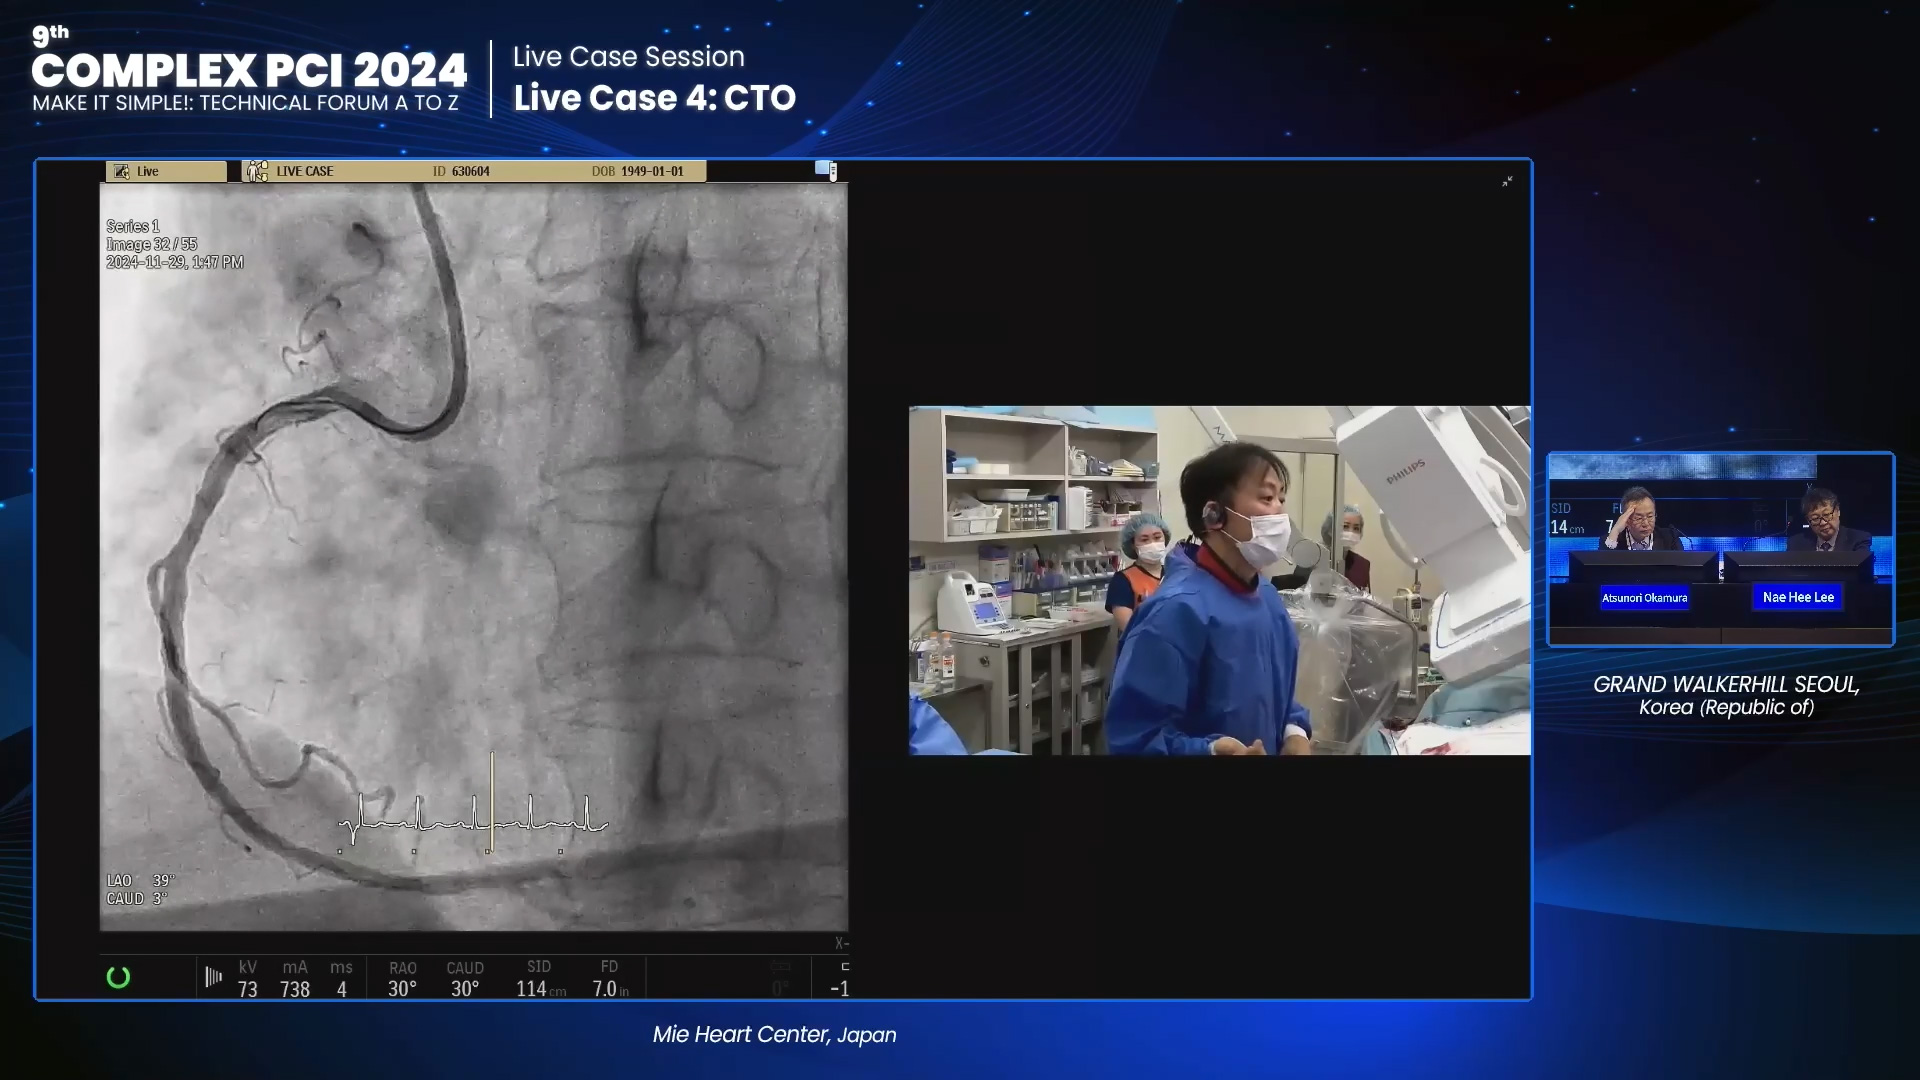Click the Image 32 / 55 counter

[152, 244]
